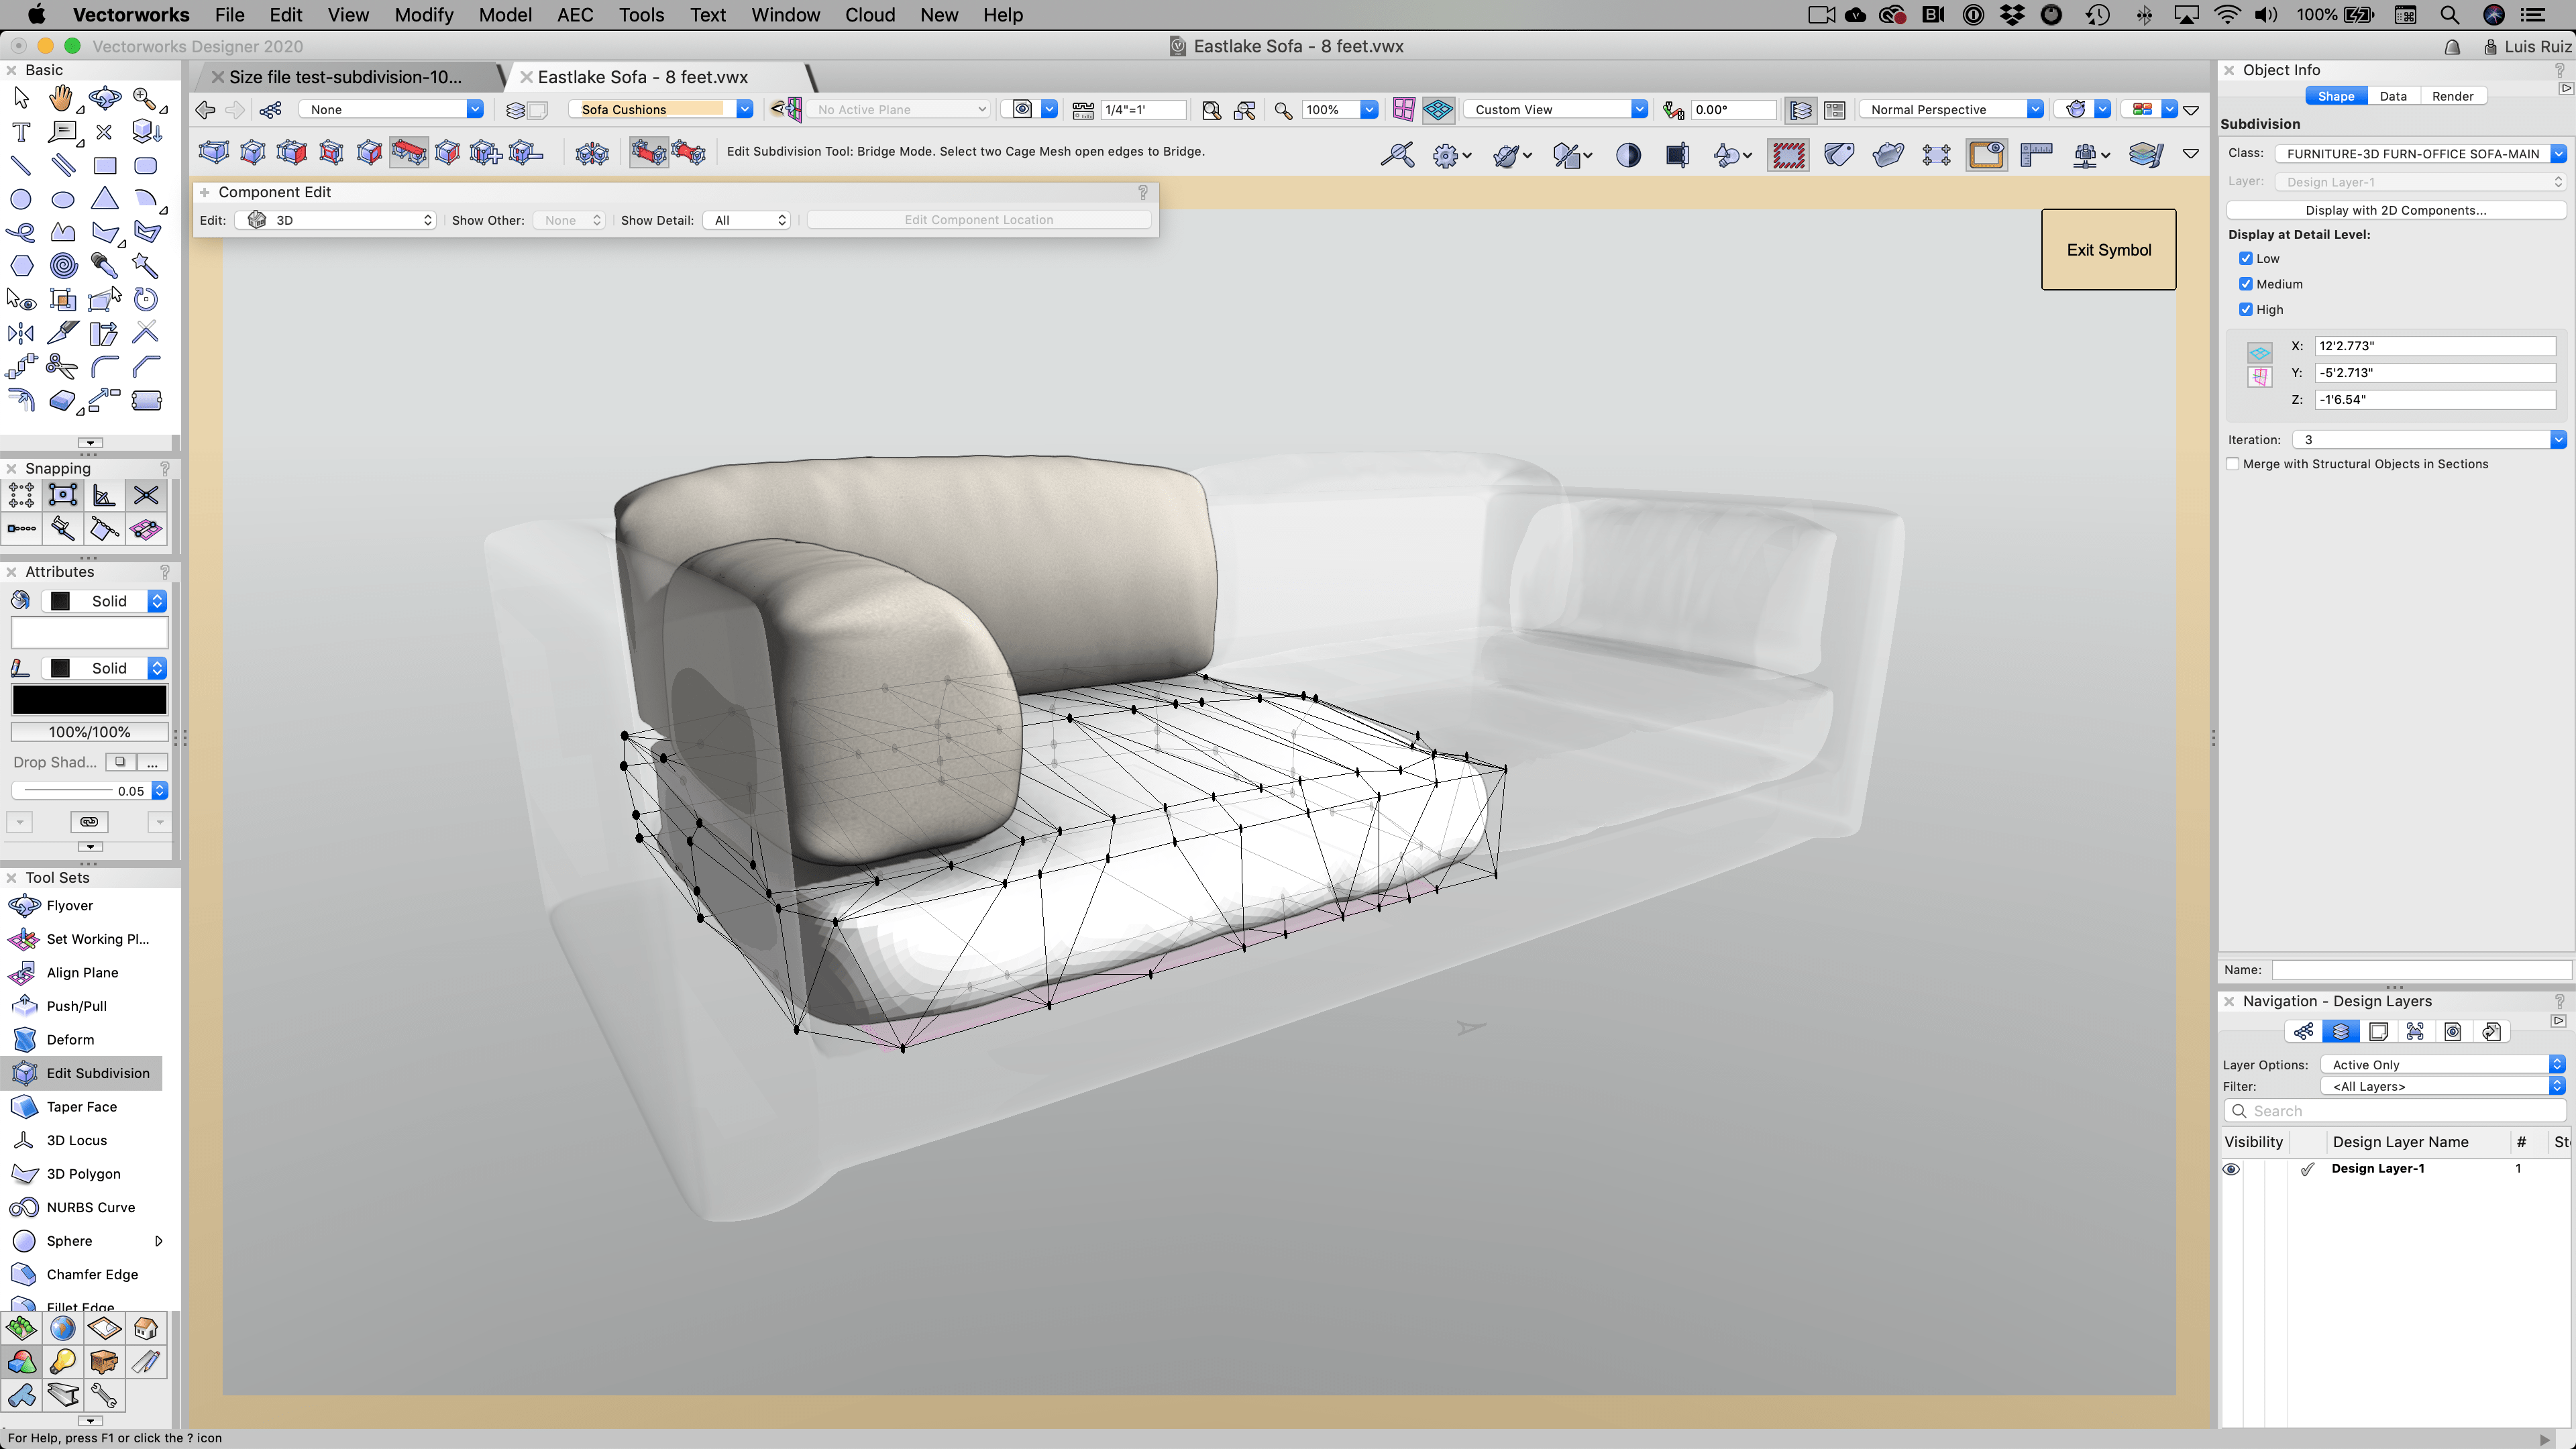
Task: Switch to the Render tab
Action: pos(2452,96)
